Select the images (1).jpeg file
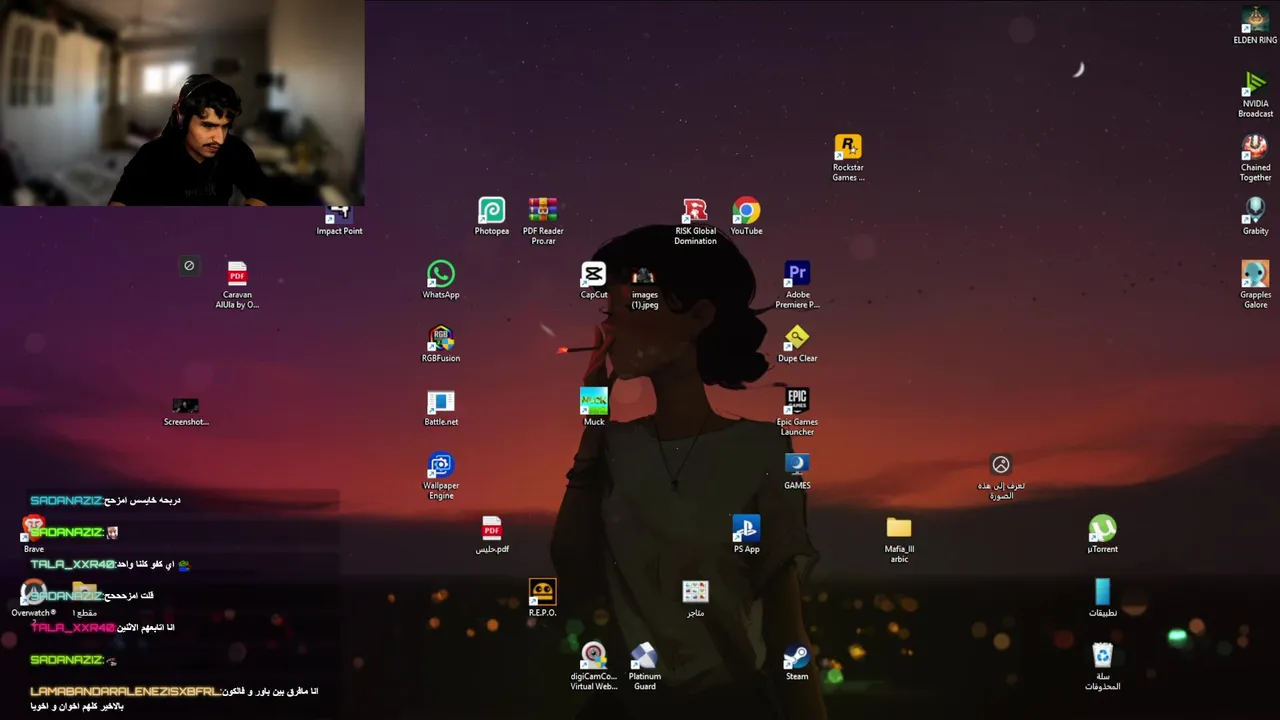 (644, 286)
